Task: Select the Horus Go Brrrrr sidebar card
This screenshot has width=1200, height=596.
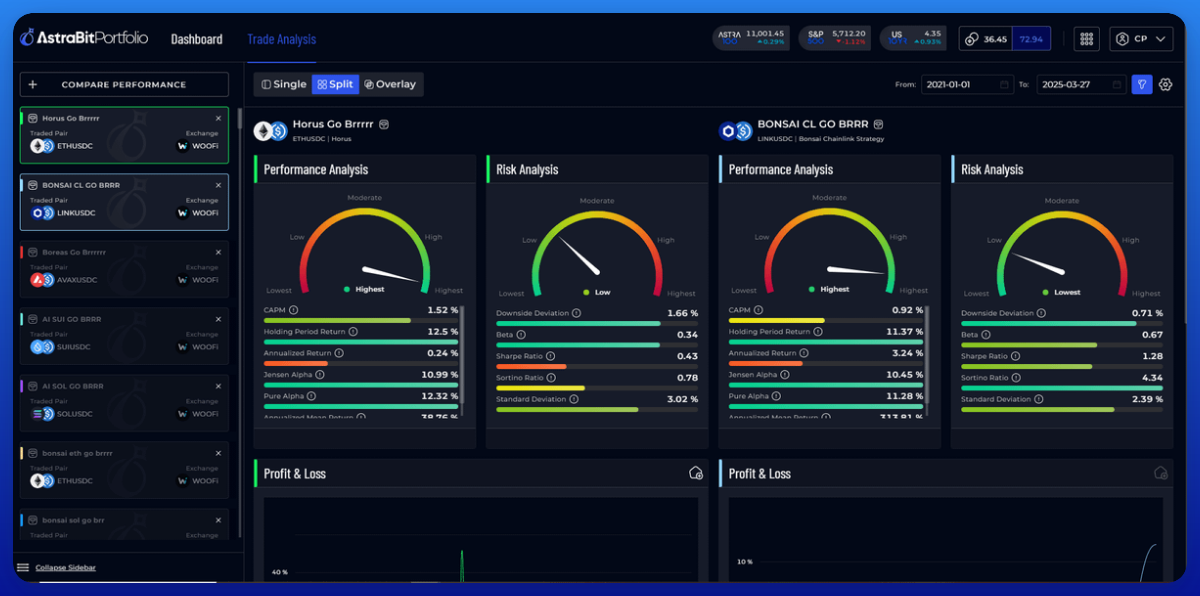Action: coord(124,135)
